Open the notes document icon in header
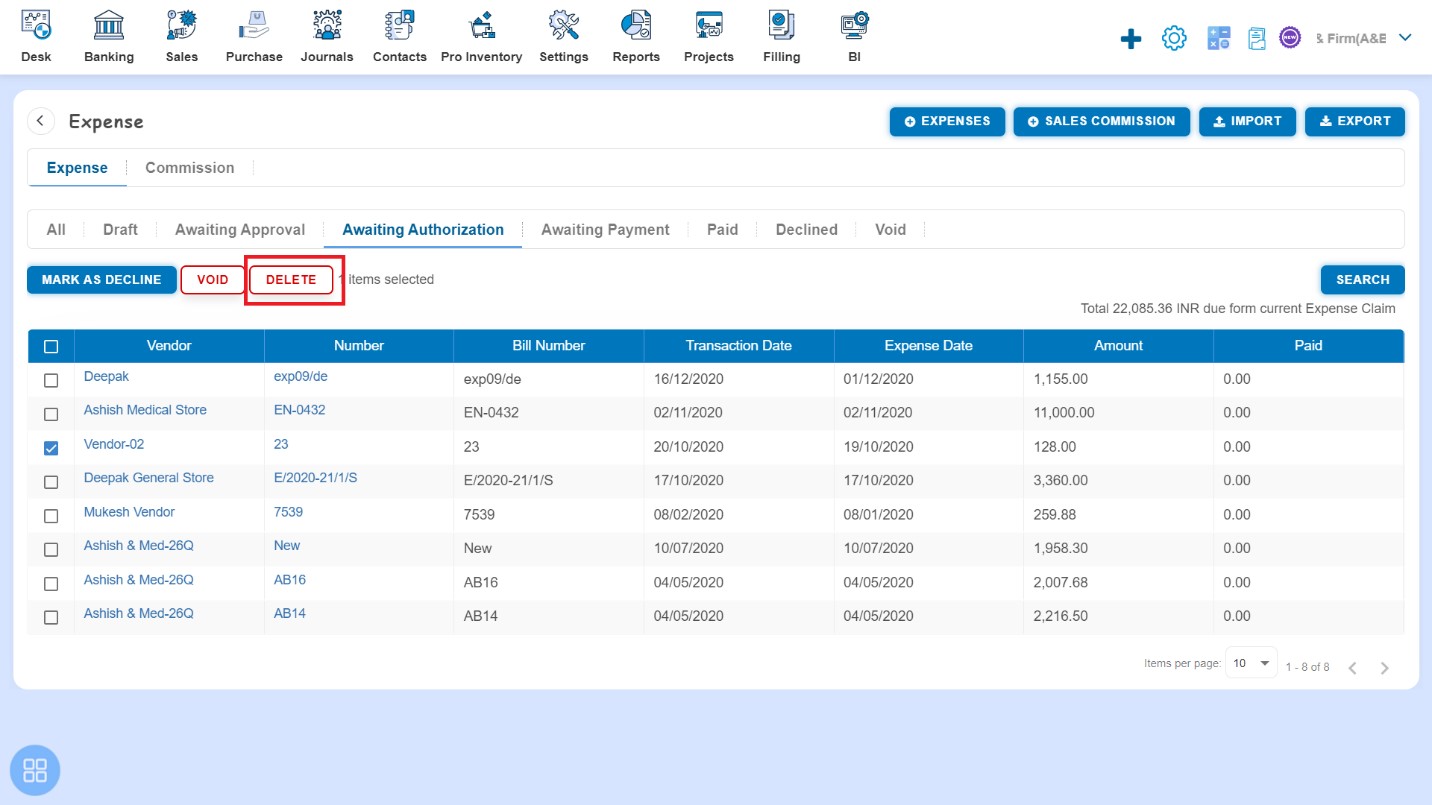This screenshot has height=805, width=1432. 1257,38
